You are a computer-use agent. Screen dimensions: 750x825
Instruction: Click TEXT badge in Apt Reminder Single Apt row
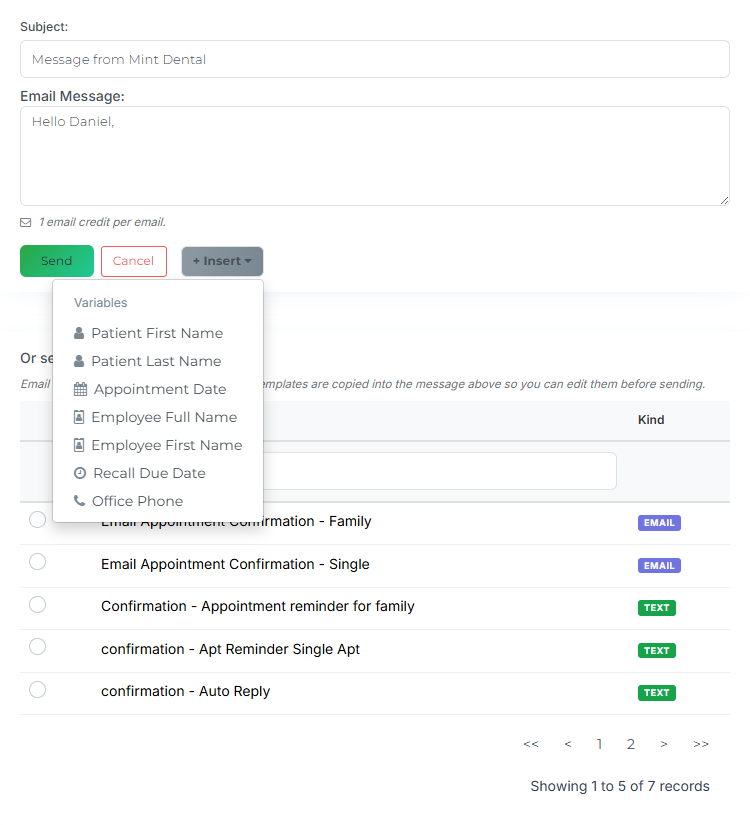tap(656, 650)
